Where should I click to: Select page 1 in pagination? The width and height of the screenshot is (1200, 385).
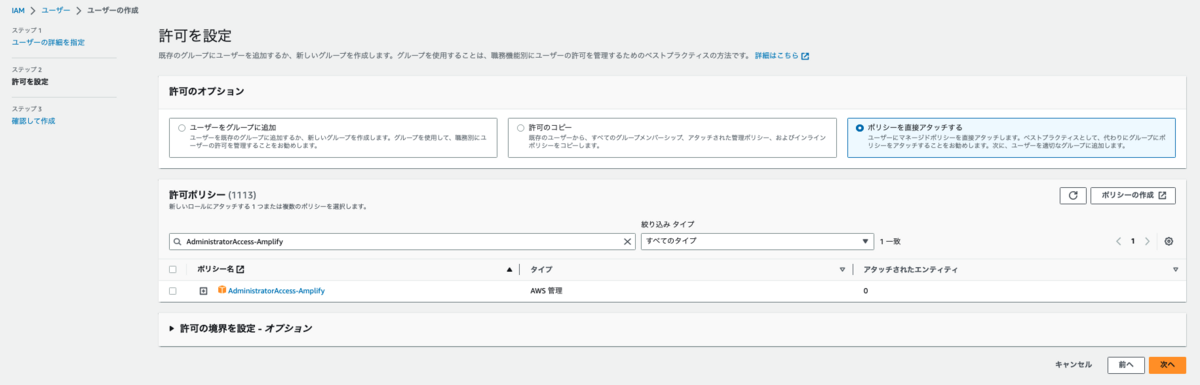(x=1133, y=241)
